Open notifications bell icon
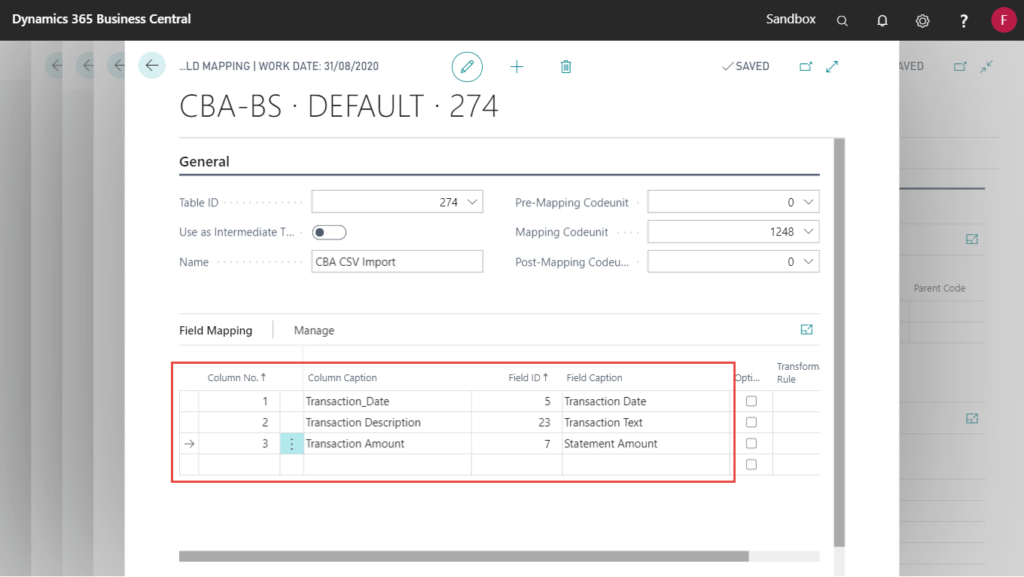The image size is (1024, 577). [x=881, y=20]
